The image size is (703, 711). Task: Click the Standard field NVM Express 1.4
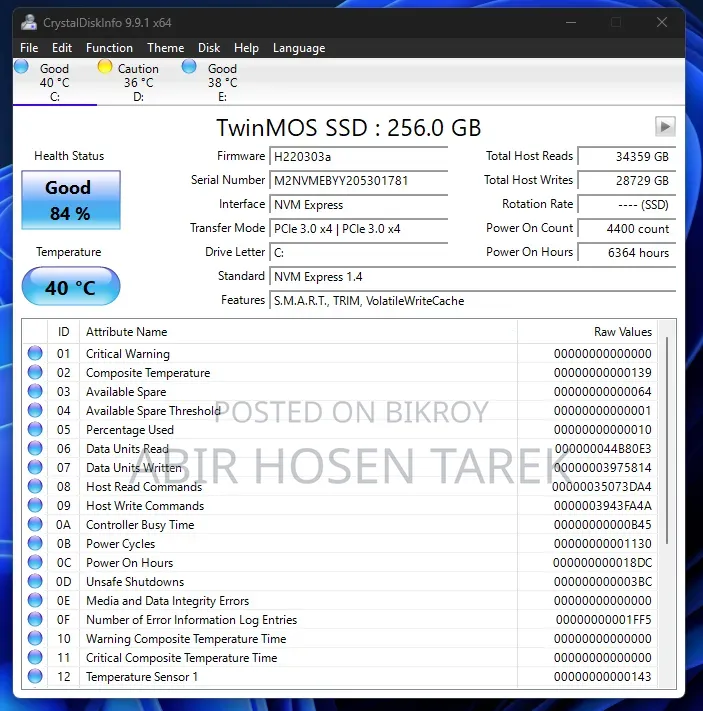pyautogui.click(x=473, y=277)
